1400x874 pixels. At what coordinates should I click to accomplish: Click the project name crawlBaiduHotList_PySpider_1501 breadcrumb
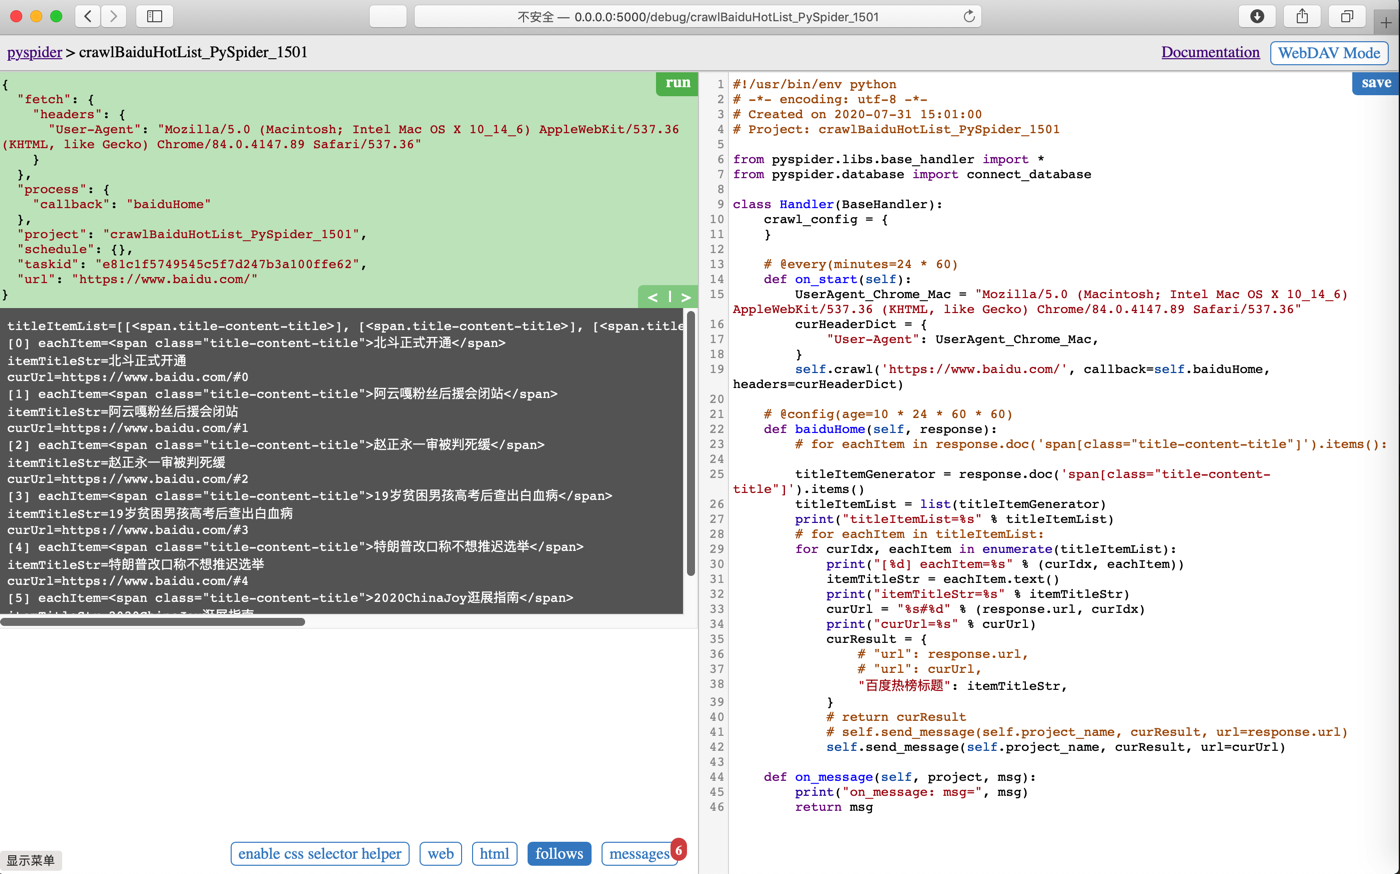coord(193,52)
